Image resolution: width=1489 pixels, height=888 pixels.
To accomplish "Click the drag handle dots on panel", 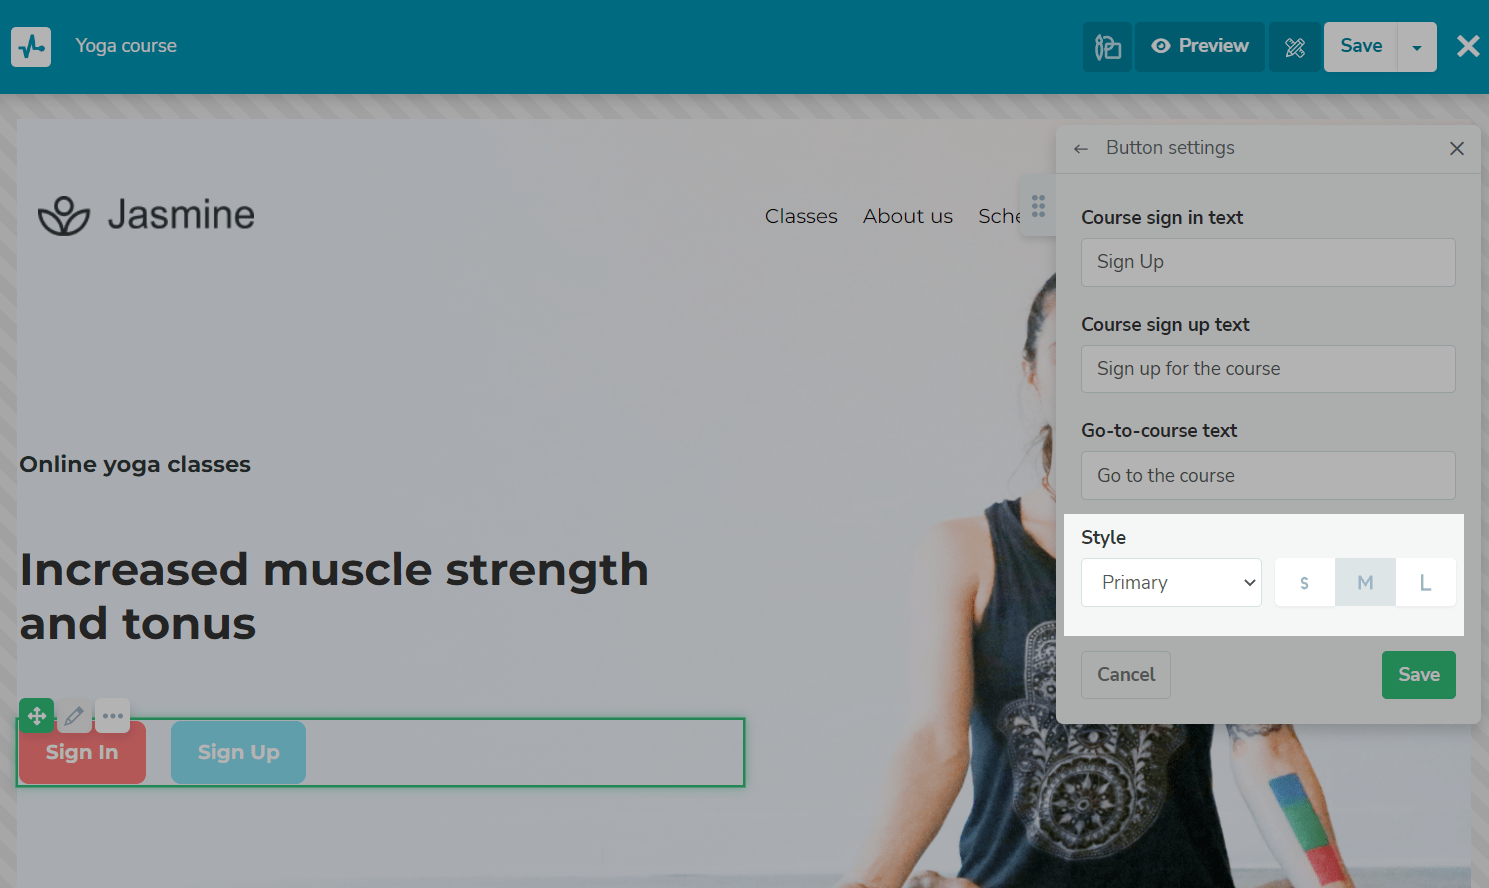I will pyautogui.click(x=1038, y=206).
